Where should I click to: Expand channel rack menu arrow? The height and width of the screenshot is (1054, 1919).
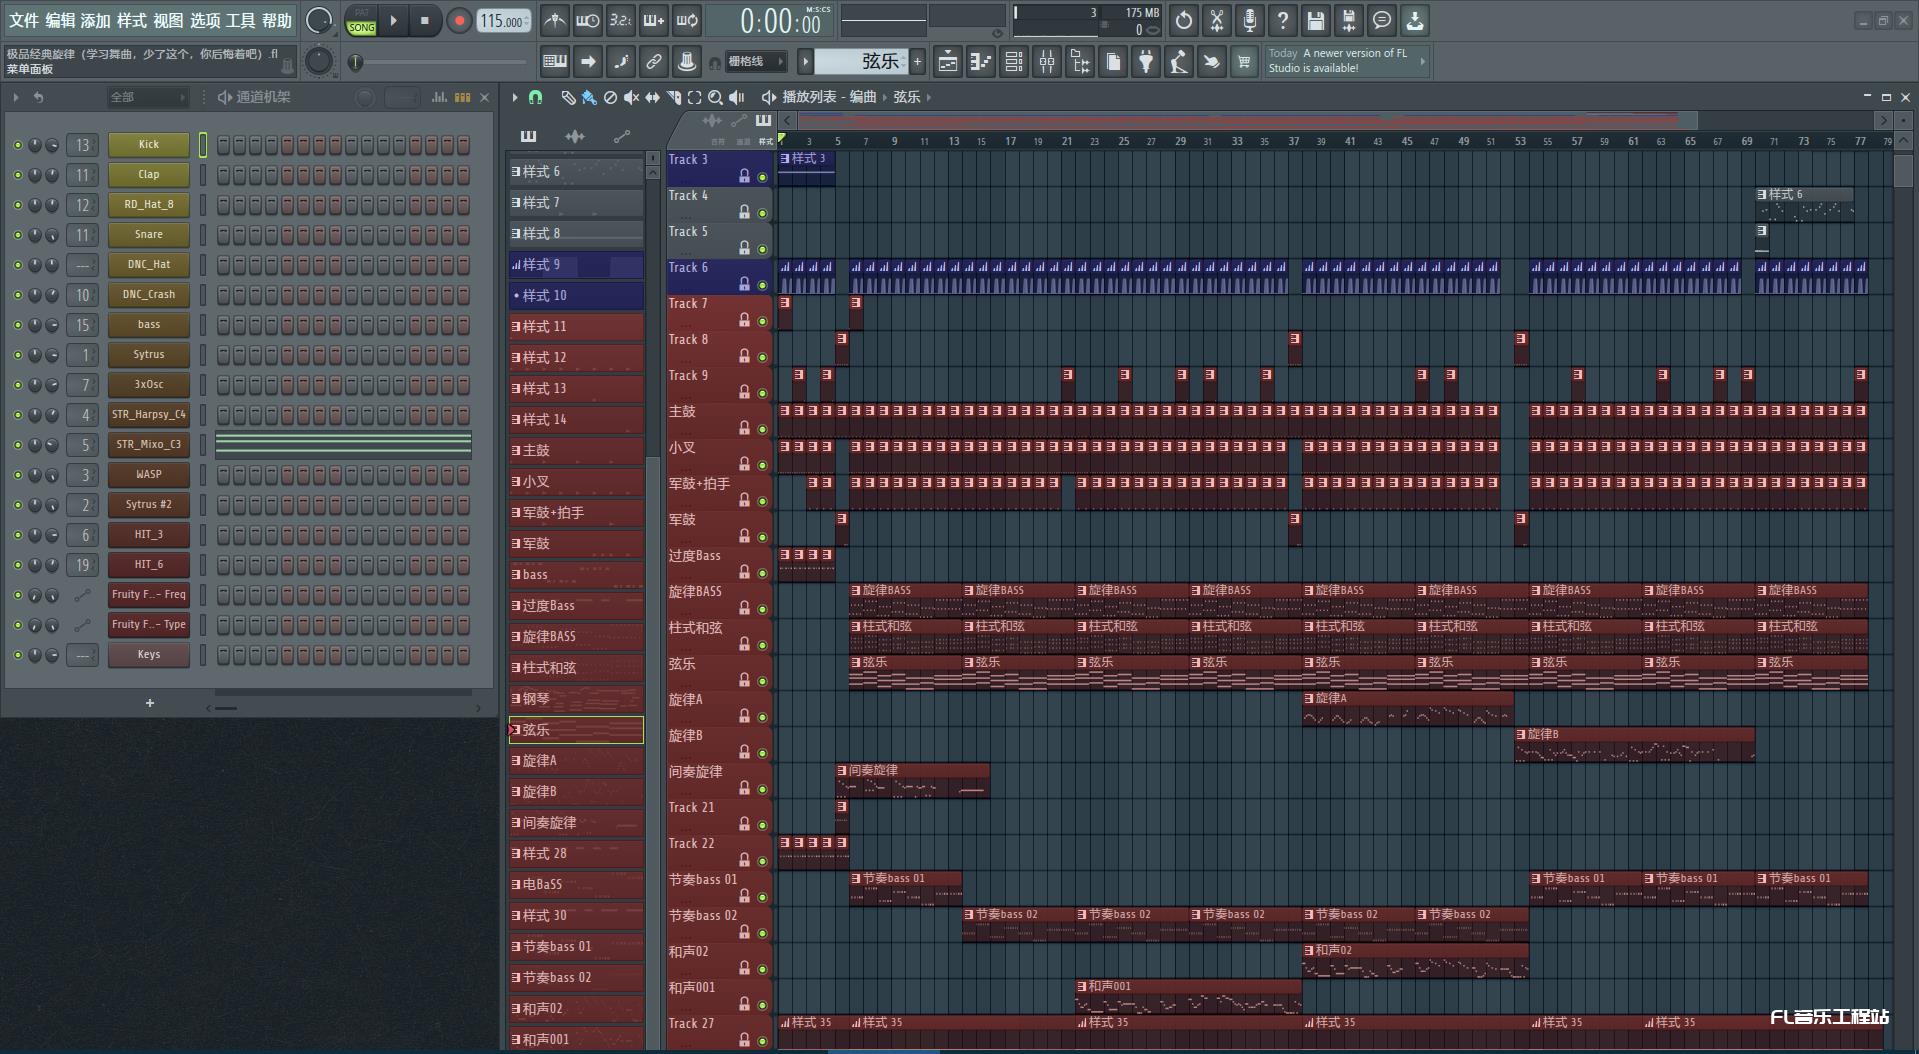(x=16, y=97)
